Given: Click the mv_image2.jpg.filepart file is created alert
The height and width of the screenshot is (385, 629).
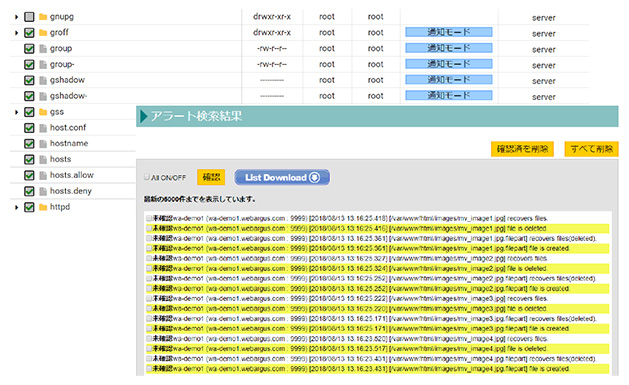Looking at the screenshot, I should pos(377,289).
